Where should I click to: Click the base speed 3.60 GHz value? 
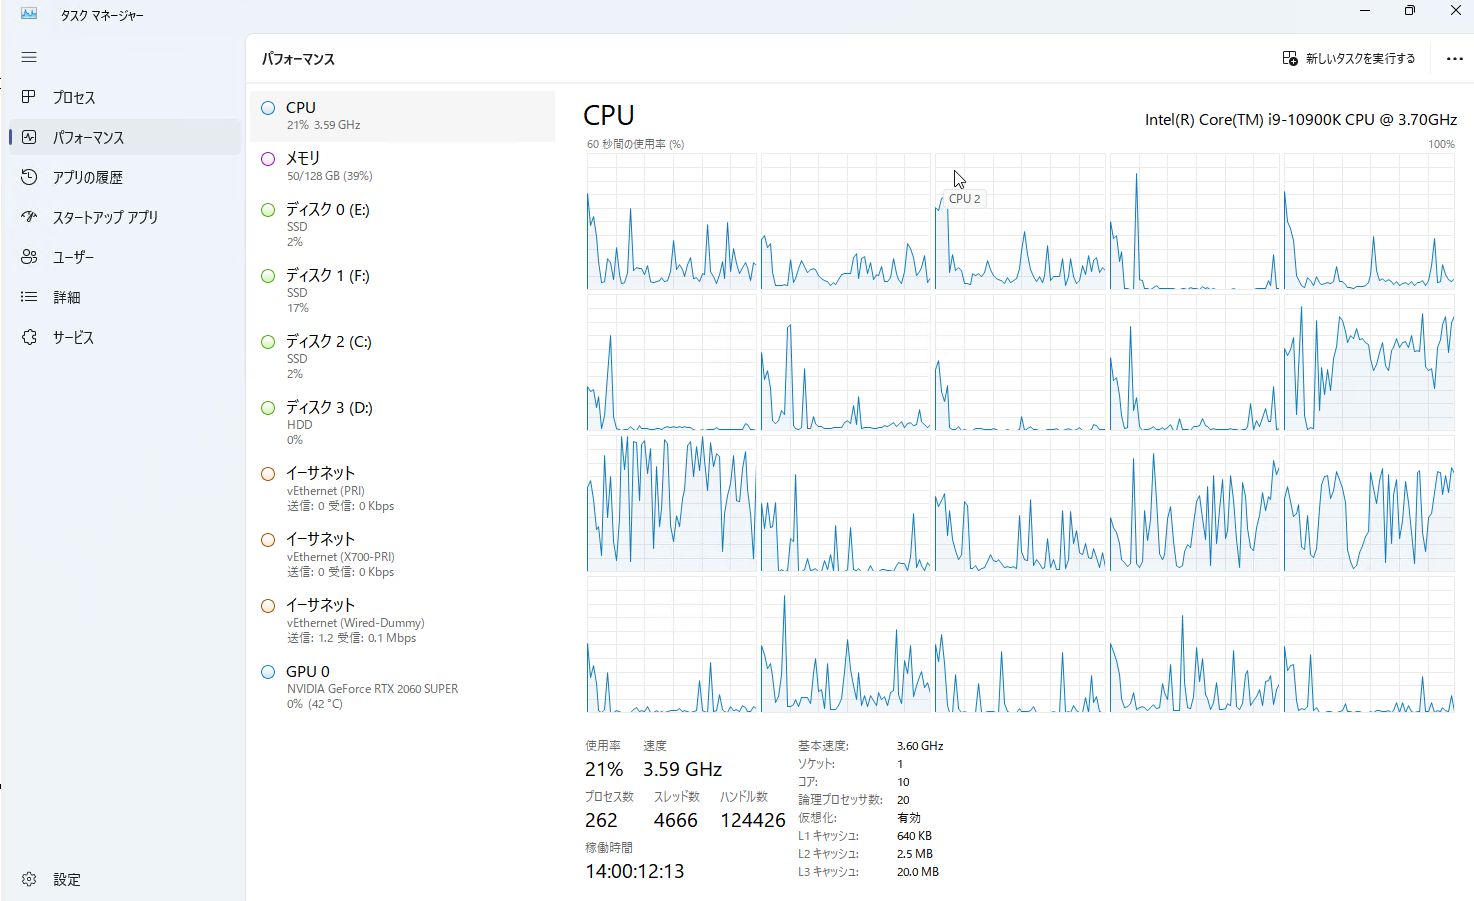920,746
